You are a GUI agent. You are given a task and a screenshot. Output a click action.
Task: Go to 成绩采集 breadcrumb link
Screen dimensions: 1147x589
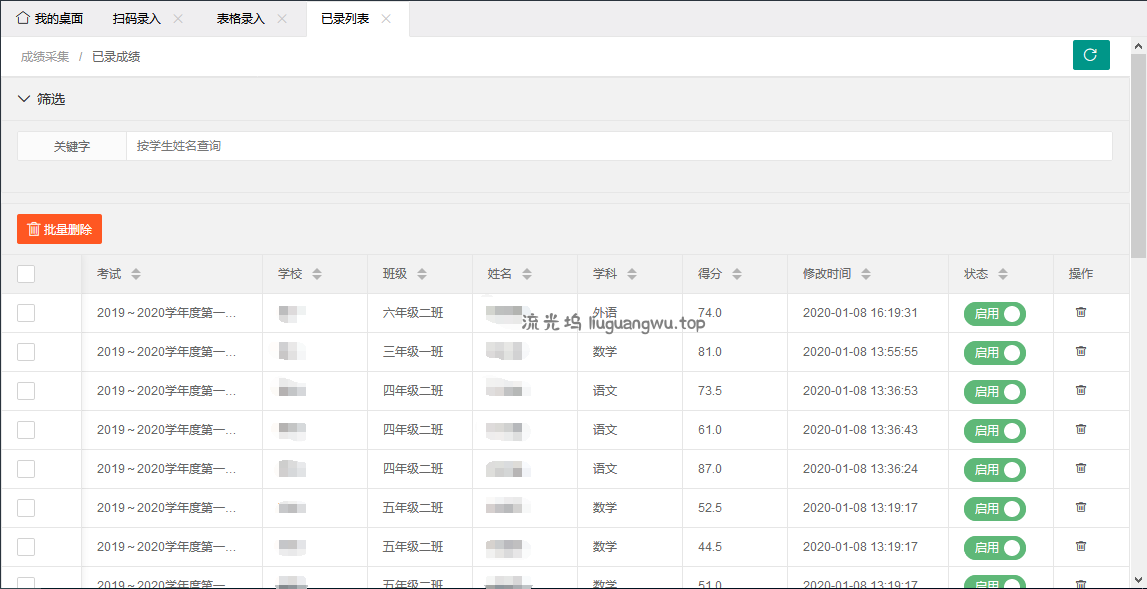click(45, 57)
